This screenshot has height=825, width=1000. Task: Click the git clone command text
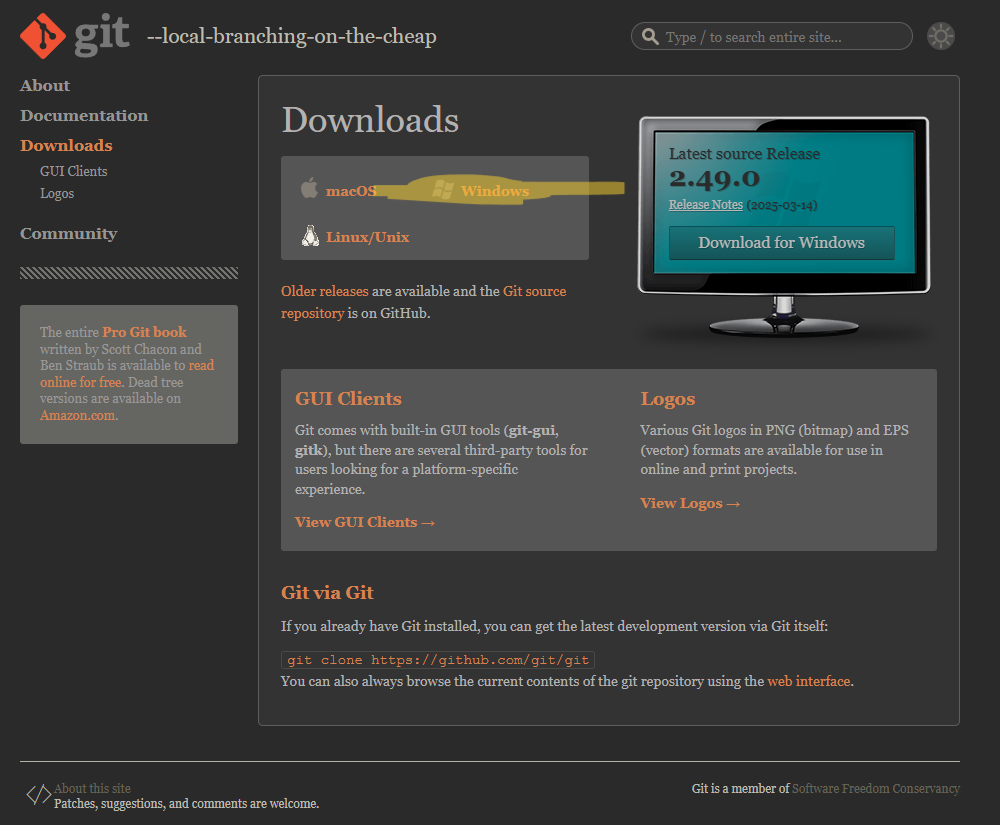438,660
